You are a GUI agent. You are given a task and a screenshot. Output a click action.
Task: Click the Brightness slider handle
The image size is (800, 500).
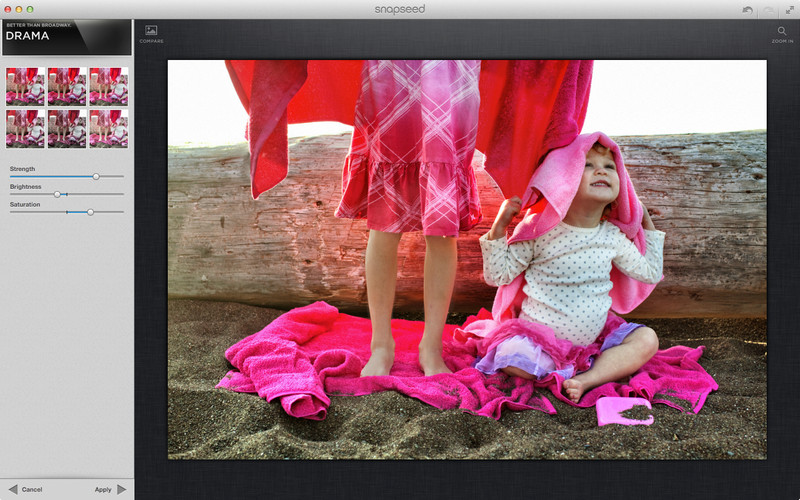(57, 194)
